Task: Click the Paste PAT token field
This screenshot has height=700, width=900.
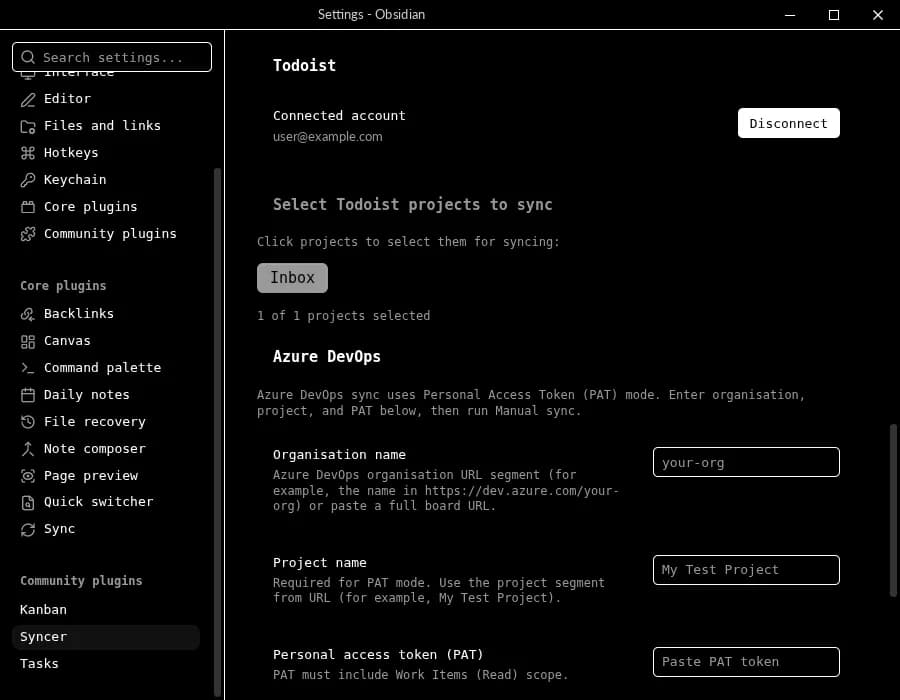Action: coord(746,662)
